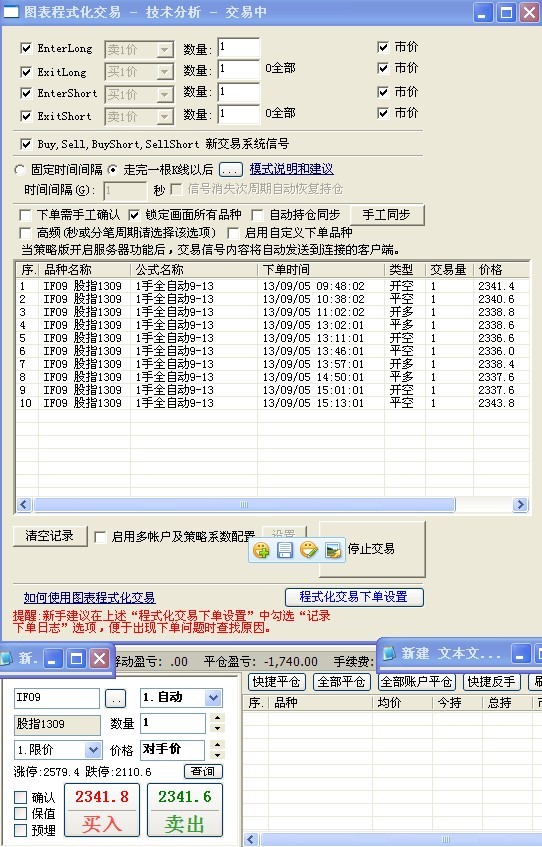Enable 下单需手工确认 checkbox
542x847 pixels.
[25, 215]
